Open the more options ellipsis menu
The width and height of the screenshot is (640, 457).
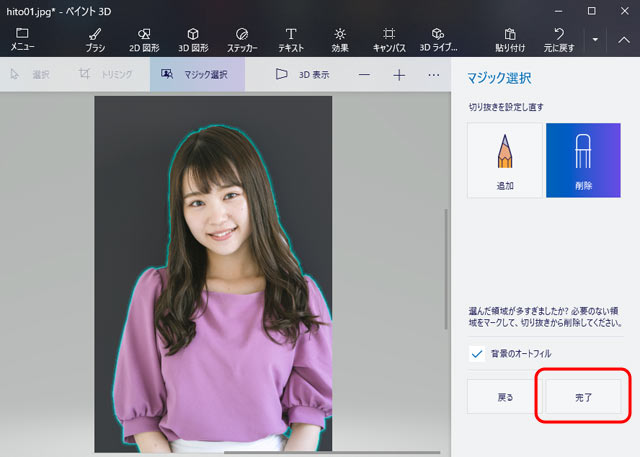(x=434, y=75)
